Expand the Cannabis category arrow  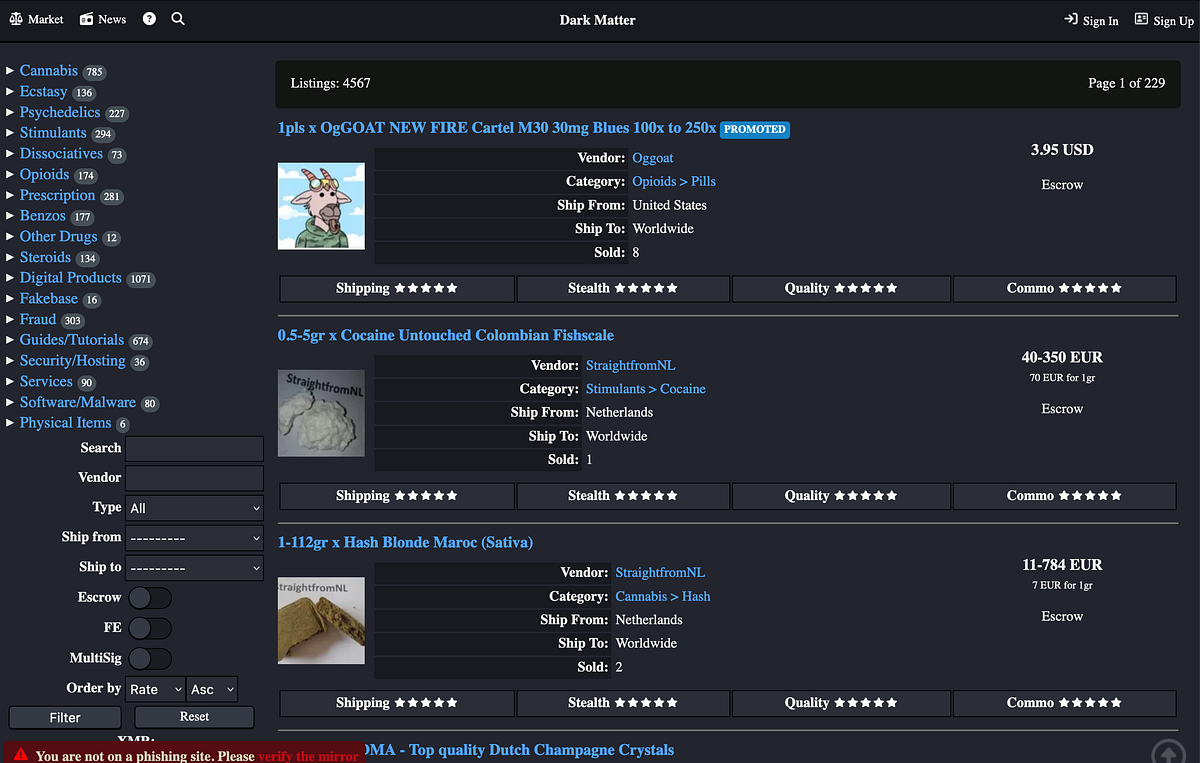click(10, 71)
